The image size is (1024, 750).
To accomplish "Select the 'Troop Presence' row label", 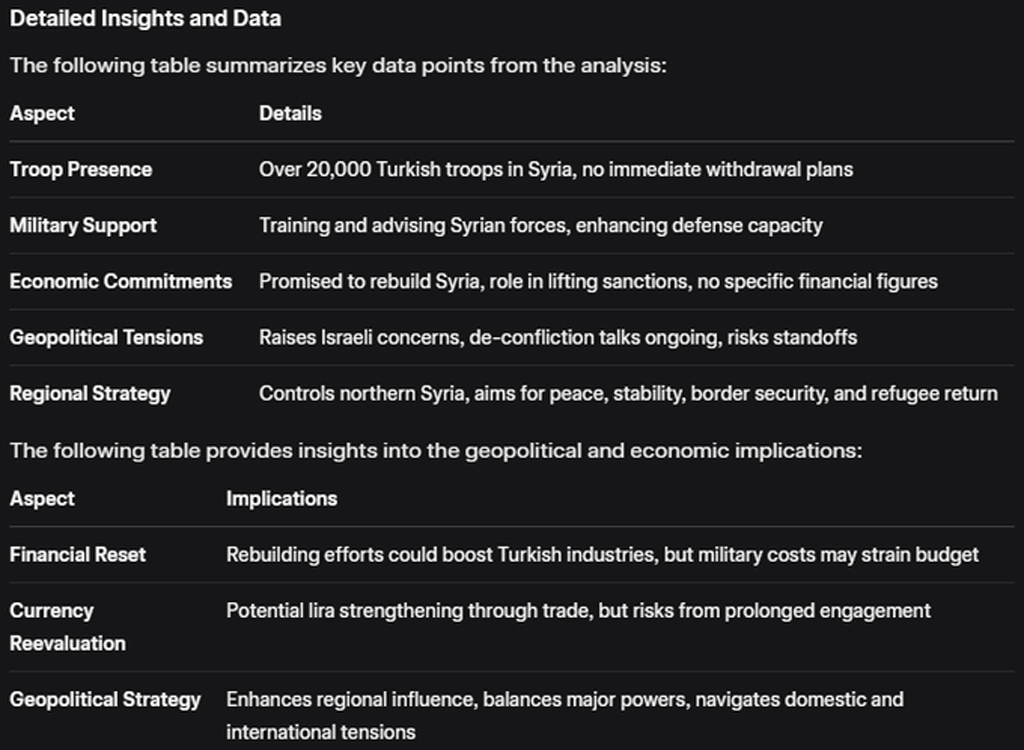I will pyautogui.click(x=81, y=170).
